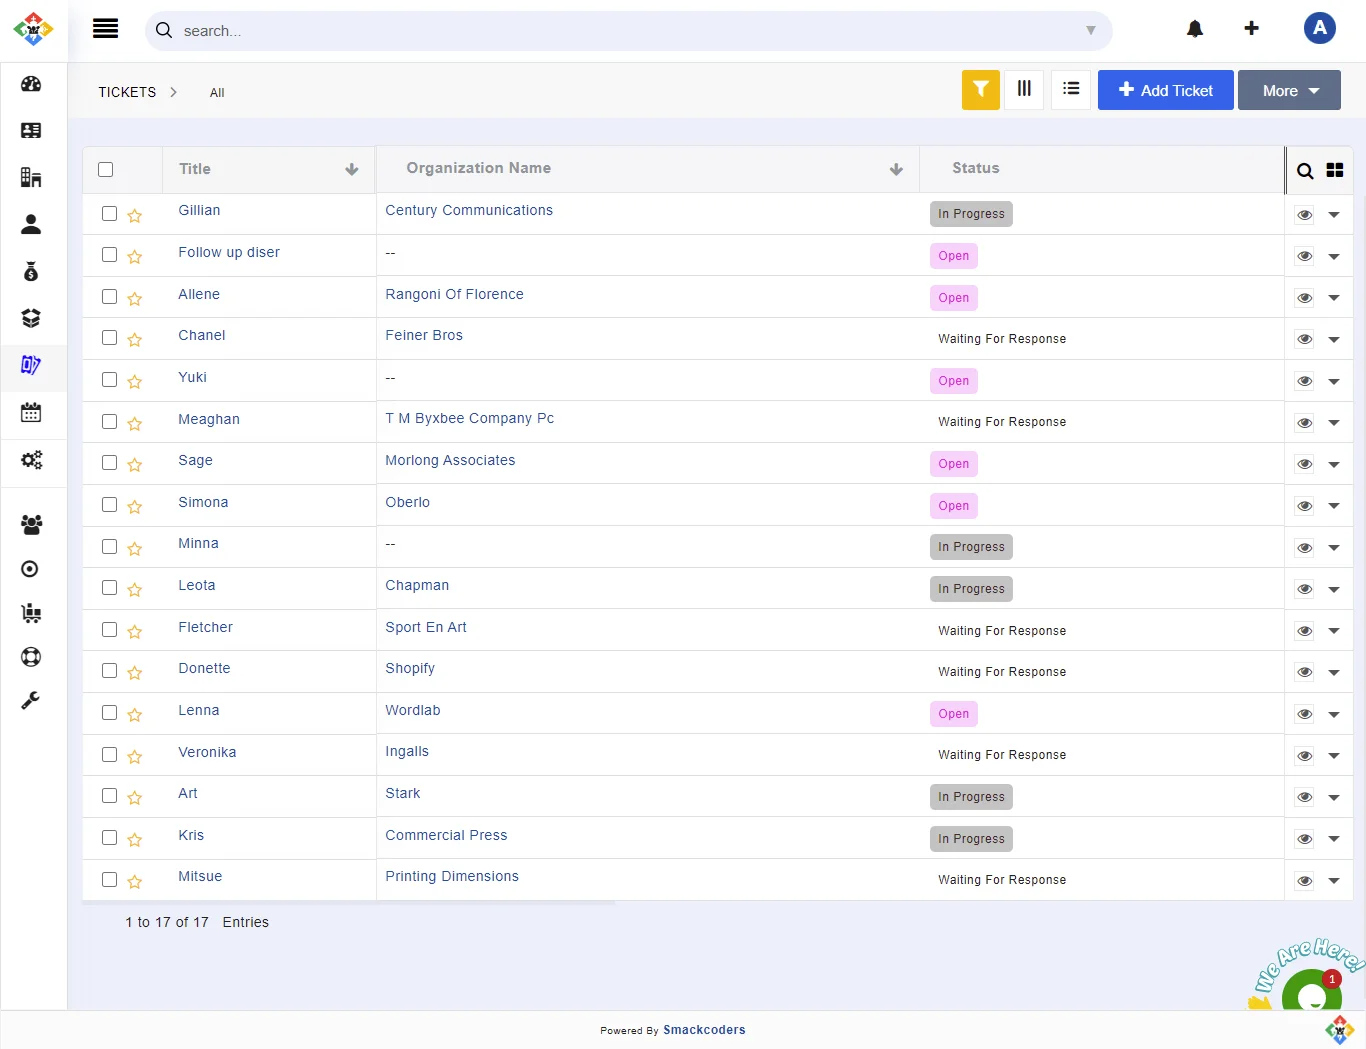1366x1049 pixels.
Task: Expand the More dropdown button
Action: click(1288, 91)
